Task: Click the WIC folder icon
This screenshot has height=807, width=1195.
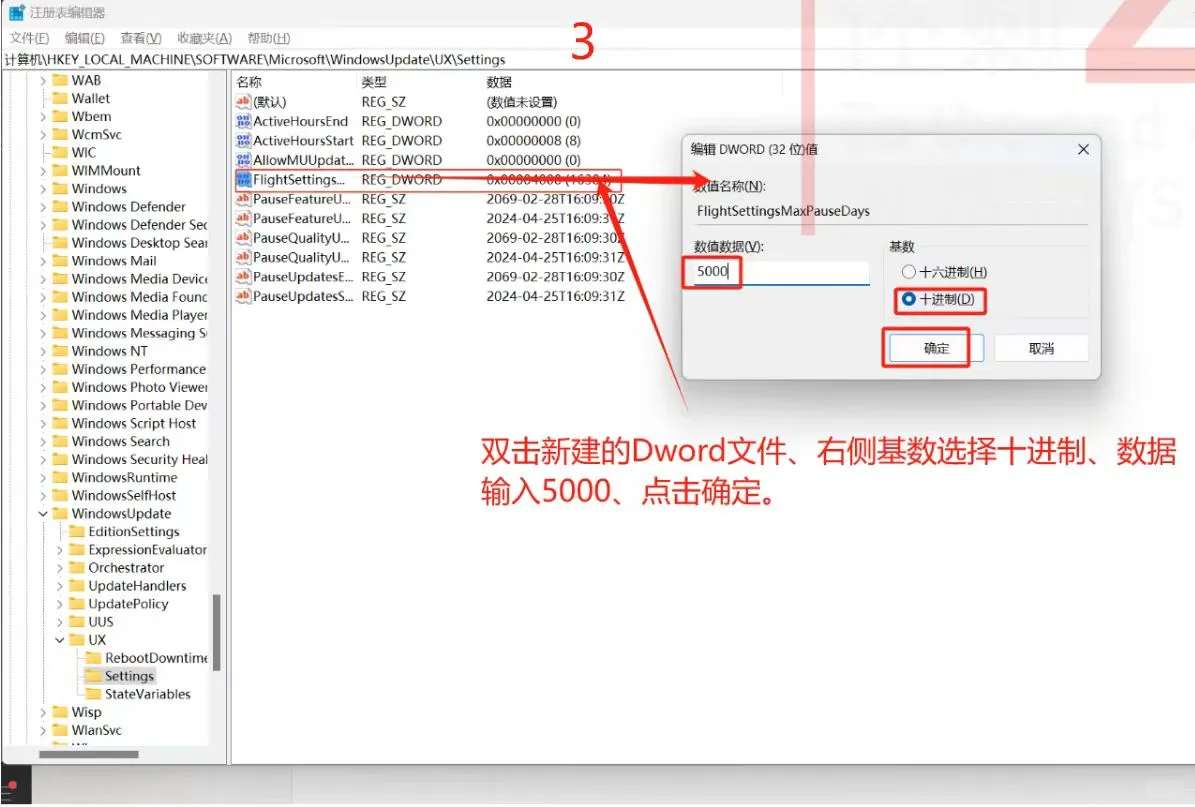Action: point(59,152)
